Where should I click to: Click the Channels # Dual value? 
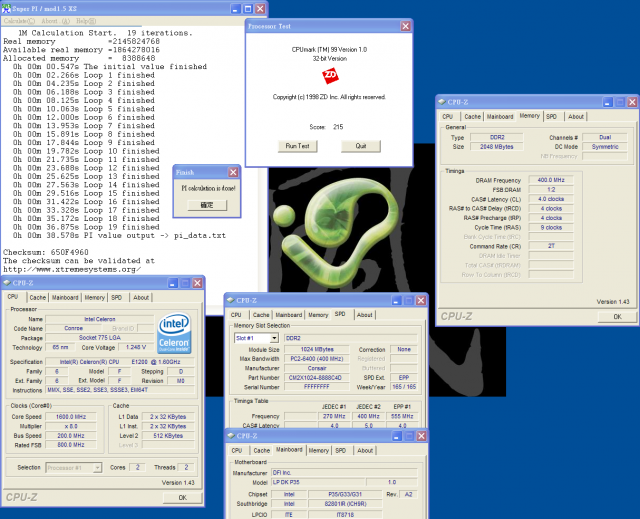(605, 137)
